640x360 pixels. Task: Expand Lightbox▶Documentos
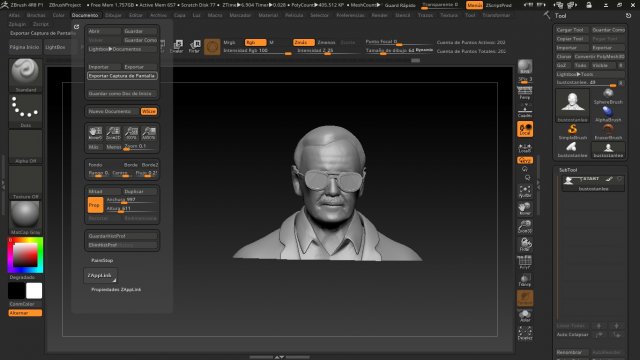[122, 49]
